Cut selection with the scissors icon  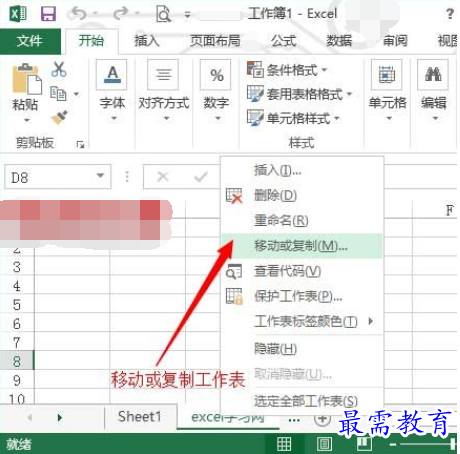(x=59, y=69)
